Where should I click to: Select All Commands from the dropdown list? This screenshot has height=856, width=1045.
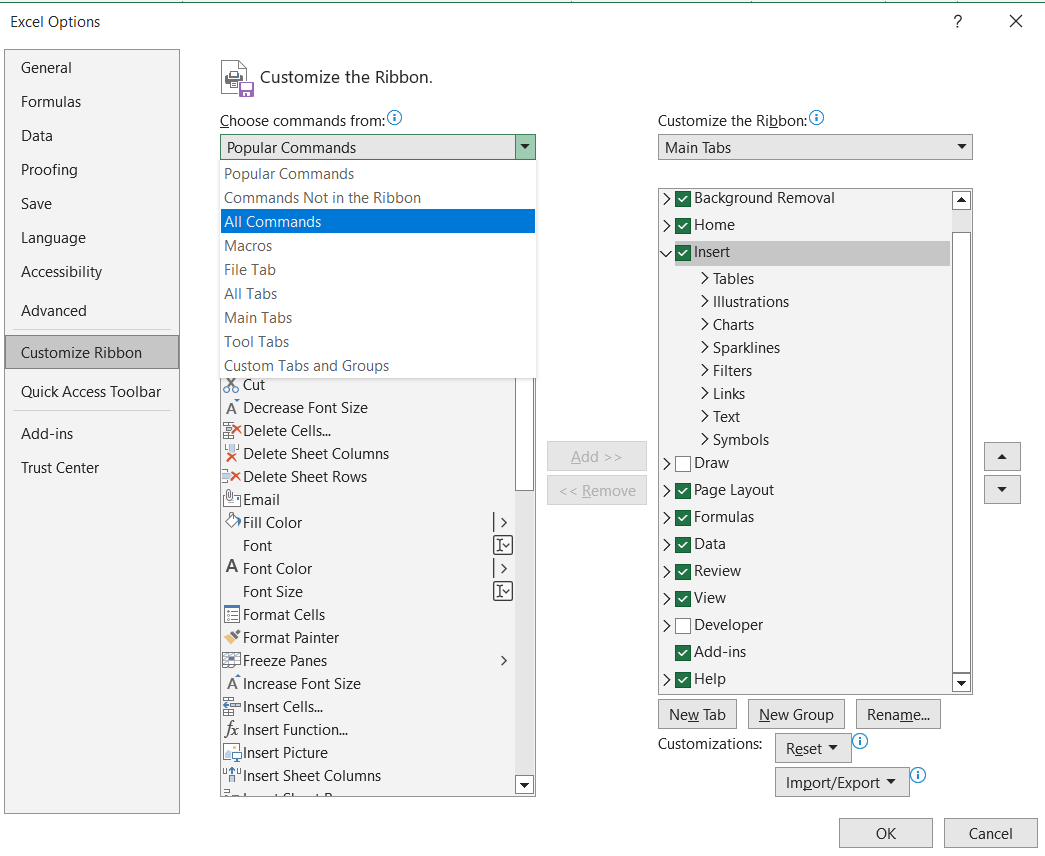click(378, 221)
